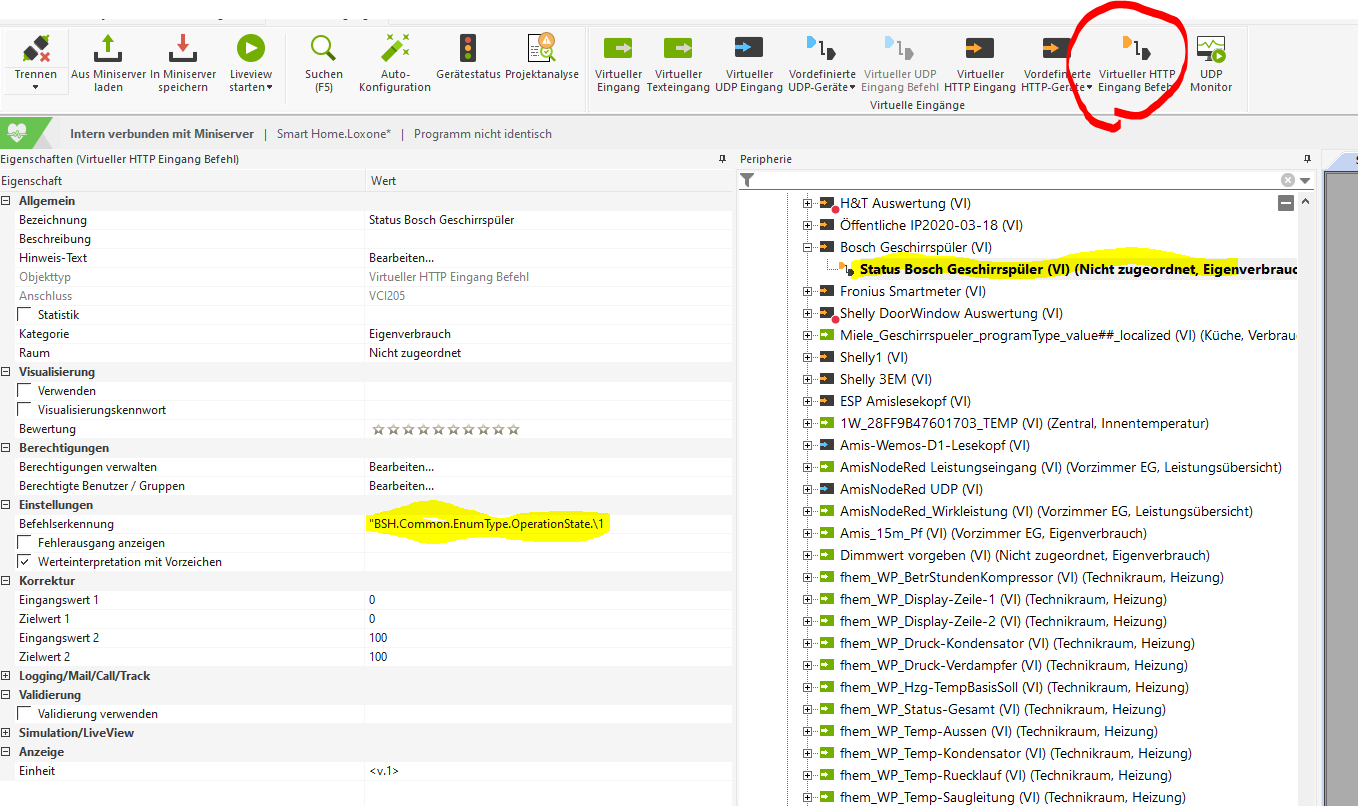The height and width of the screenshot is (806, 1358).
Task: Set rating in Bewertung star row
Action: tap(446, 429)
